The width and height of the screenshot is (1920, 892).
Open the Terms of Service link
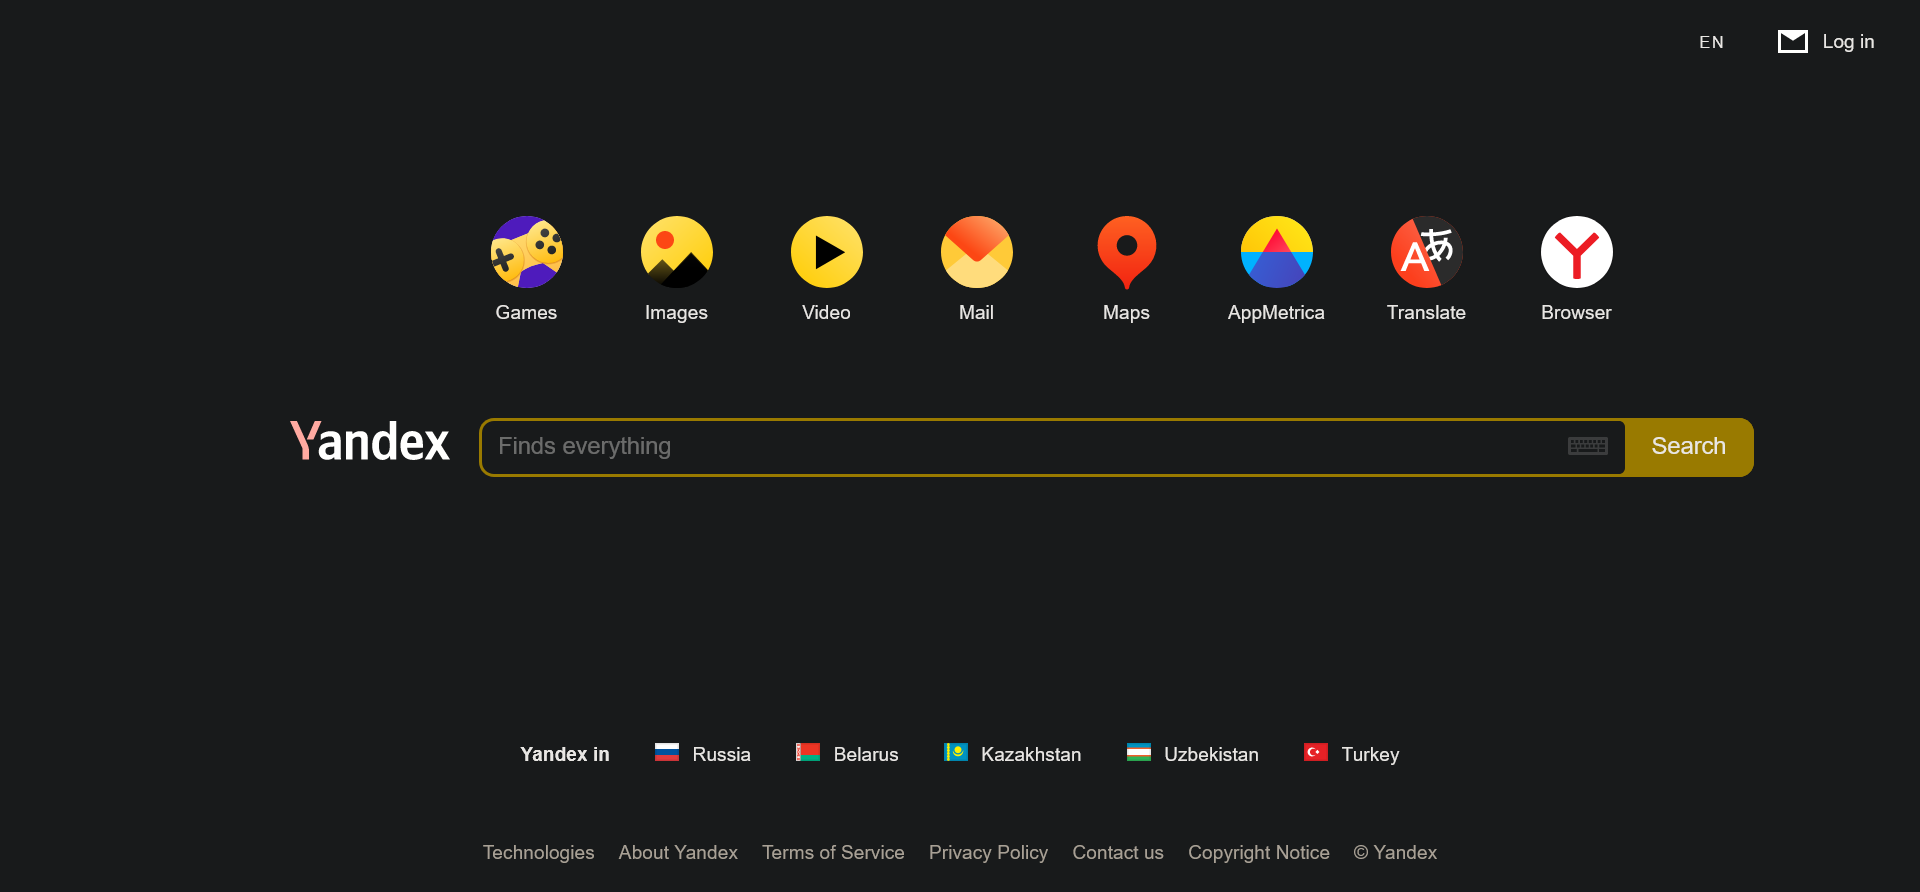click(833, 852)
